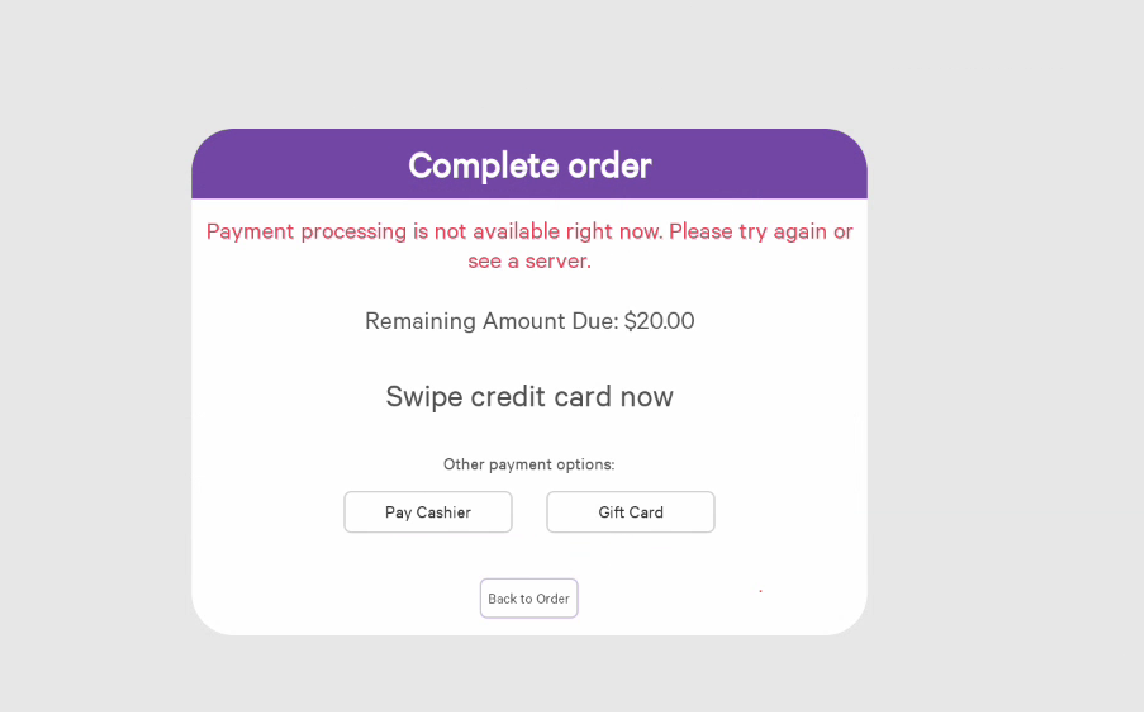Click the Remaining Amount Due text
The image size is (1144, 712).
pos(529,321)
